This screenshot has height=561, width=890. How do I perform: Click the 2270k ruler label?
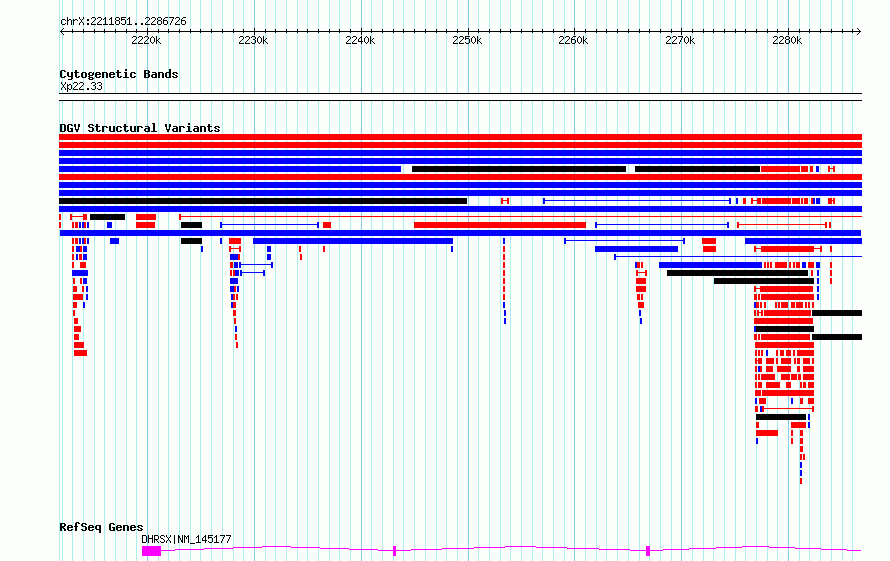click(x=680, y=40)
